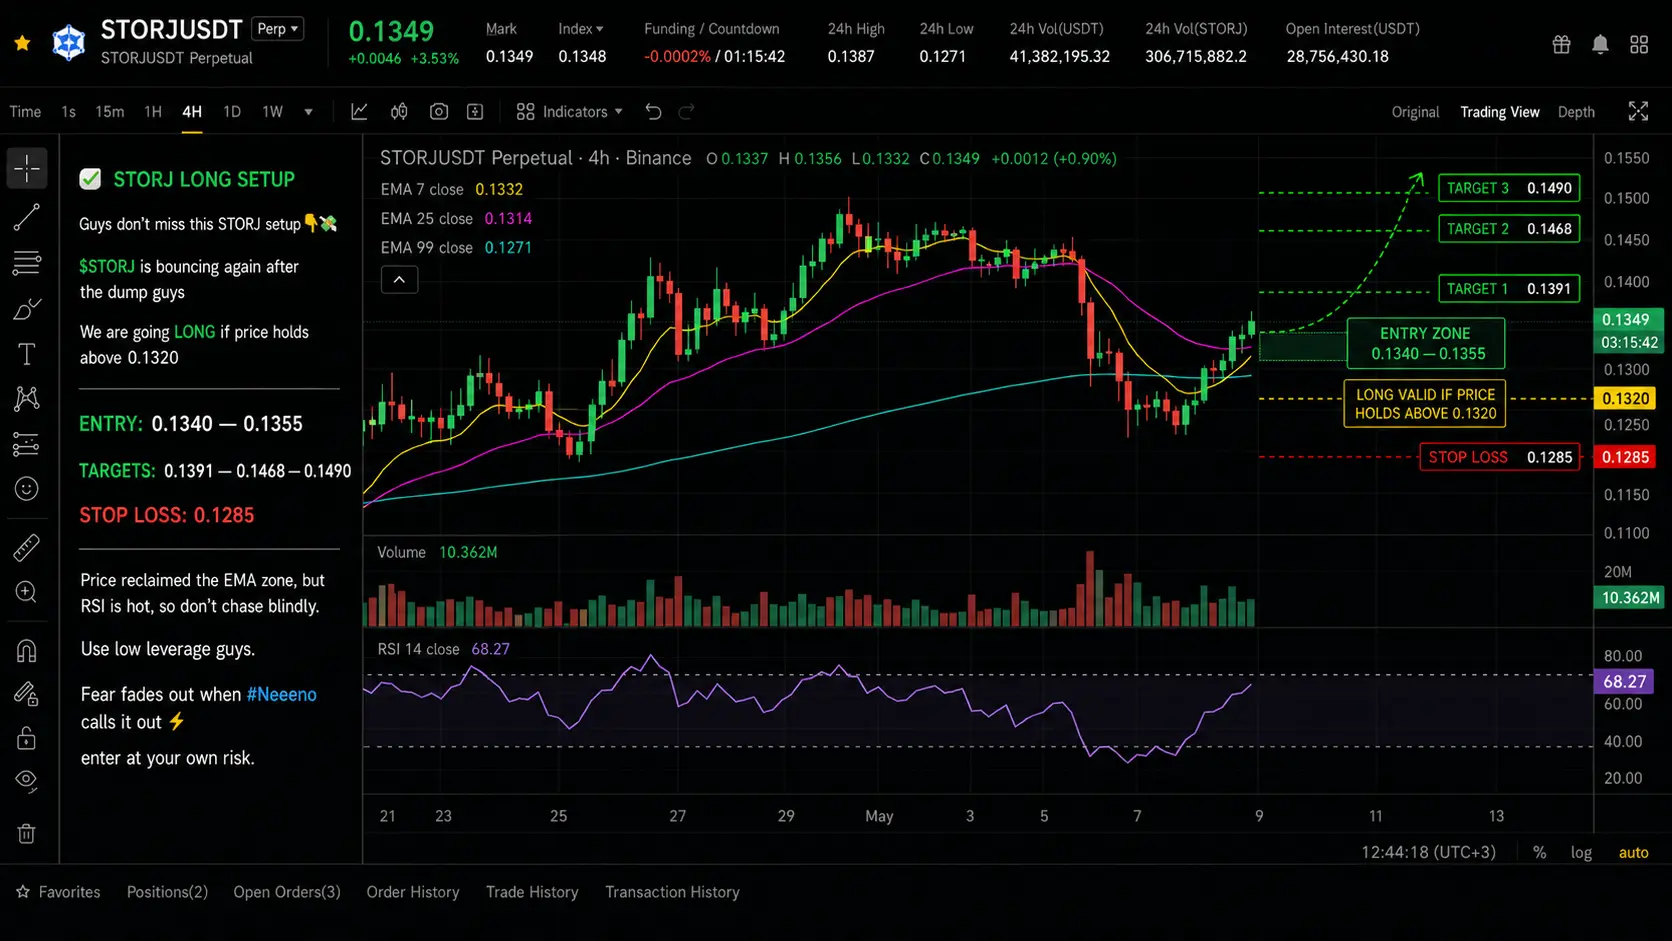The width and height of the screenshot is (1672, 941).
Task: Select the brush drawing tool
Action: tap(27, 309)
